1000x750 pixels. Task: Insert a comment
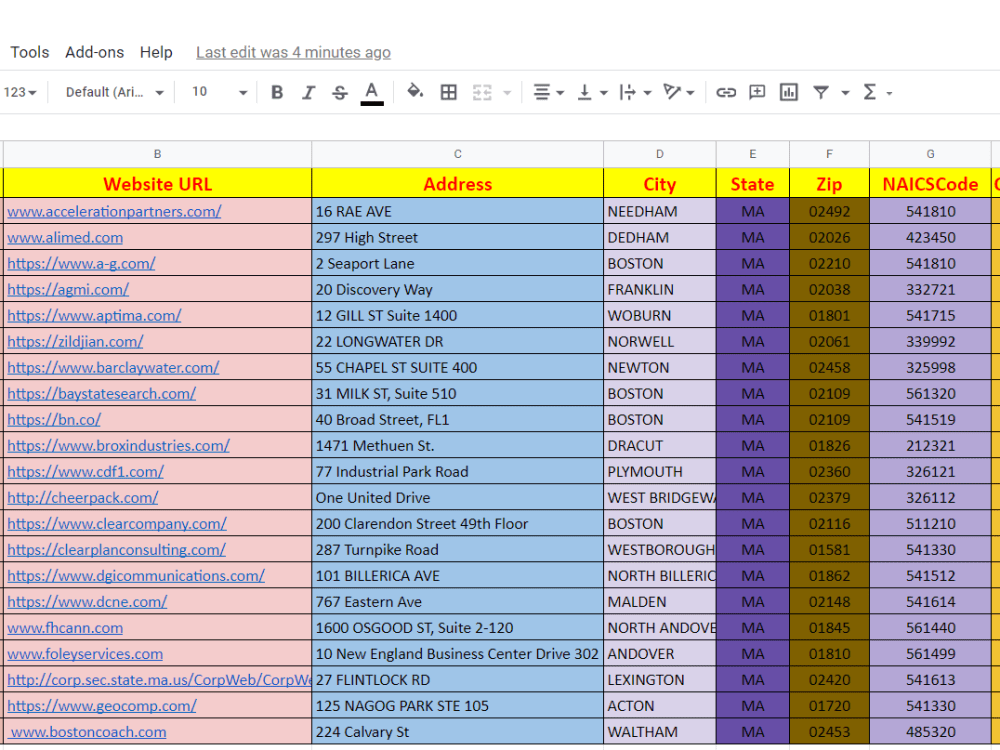click(x=757, y=92)
